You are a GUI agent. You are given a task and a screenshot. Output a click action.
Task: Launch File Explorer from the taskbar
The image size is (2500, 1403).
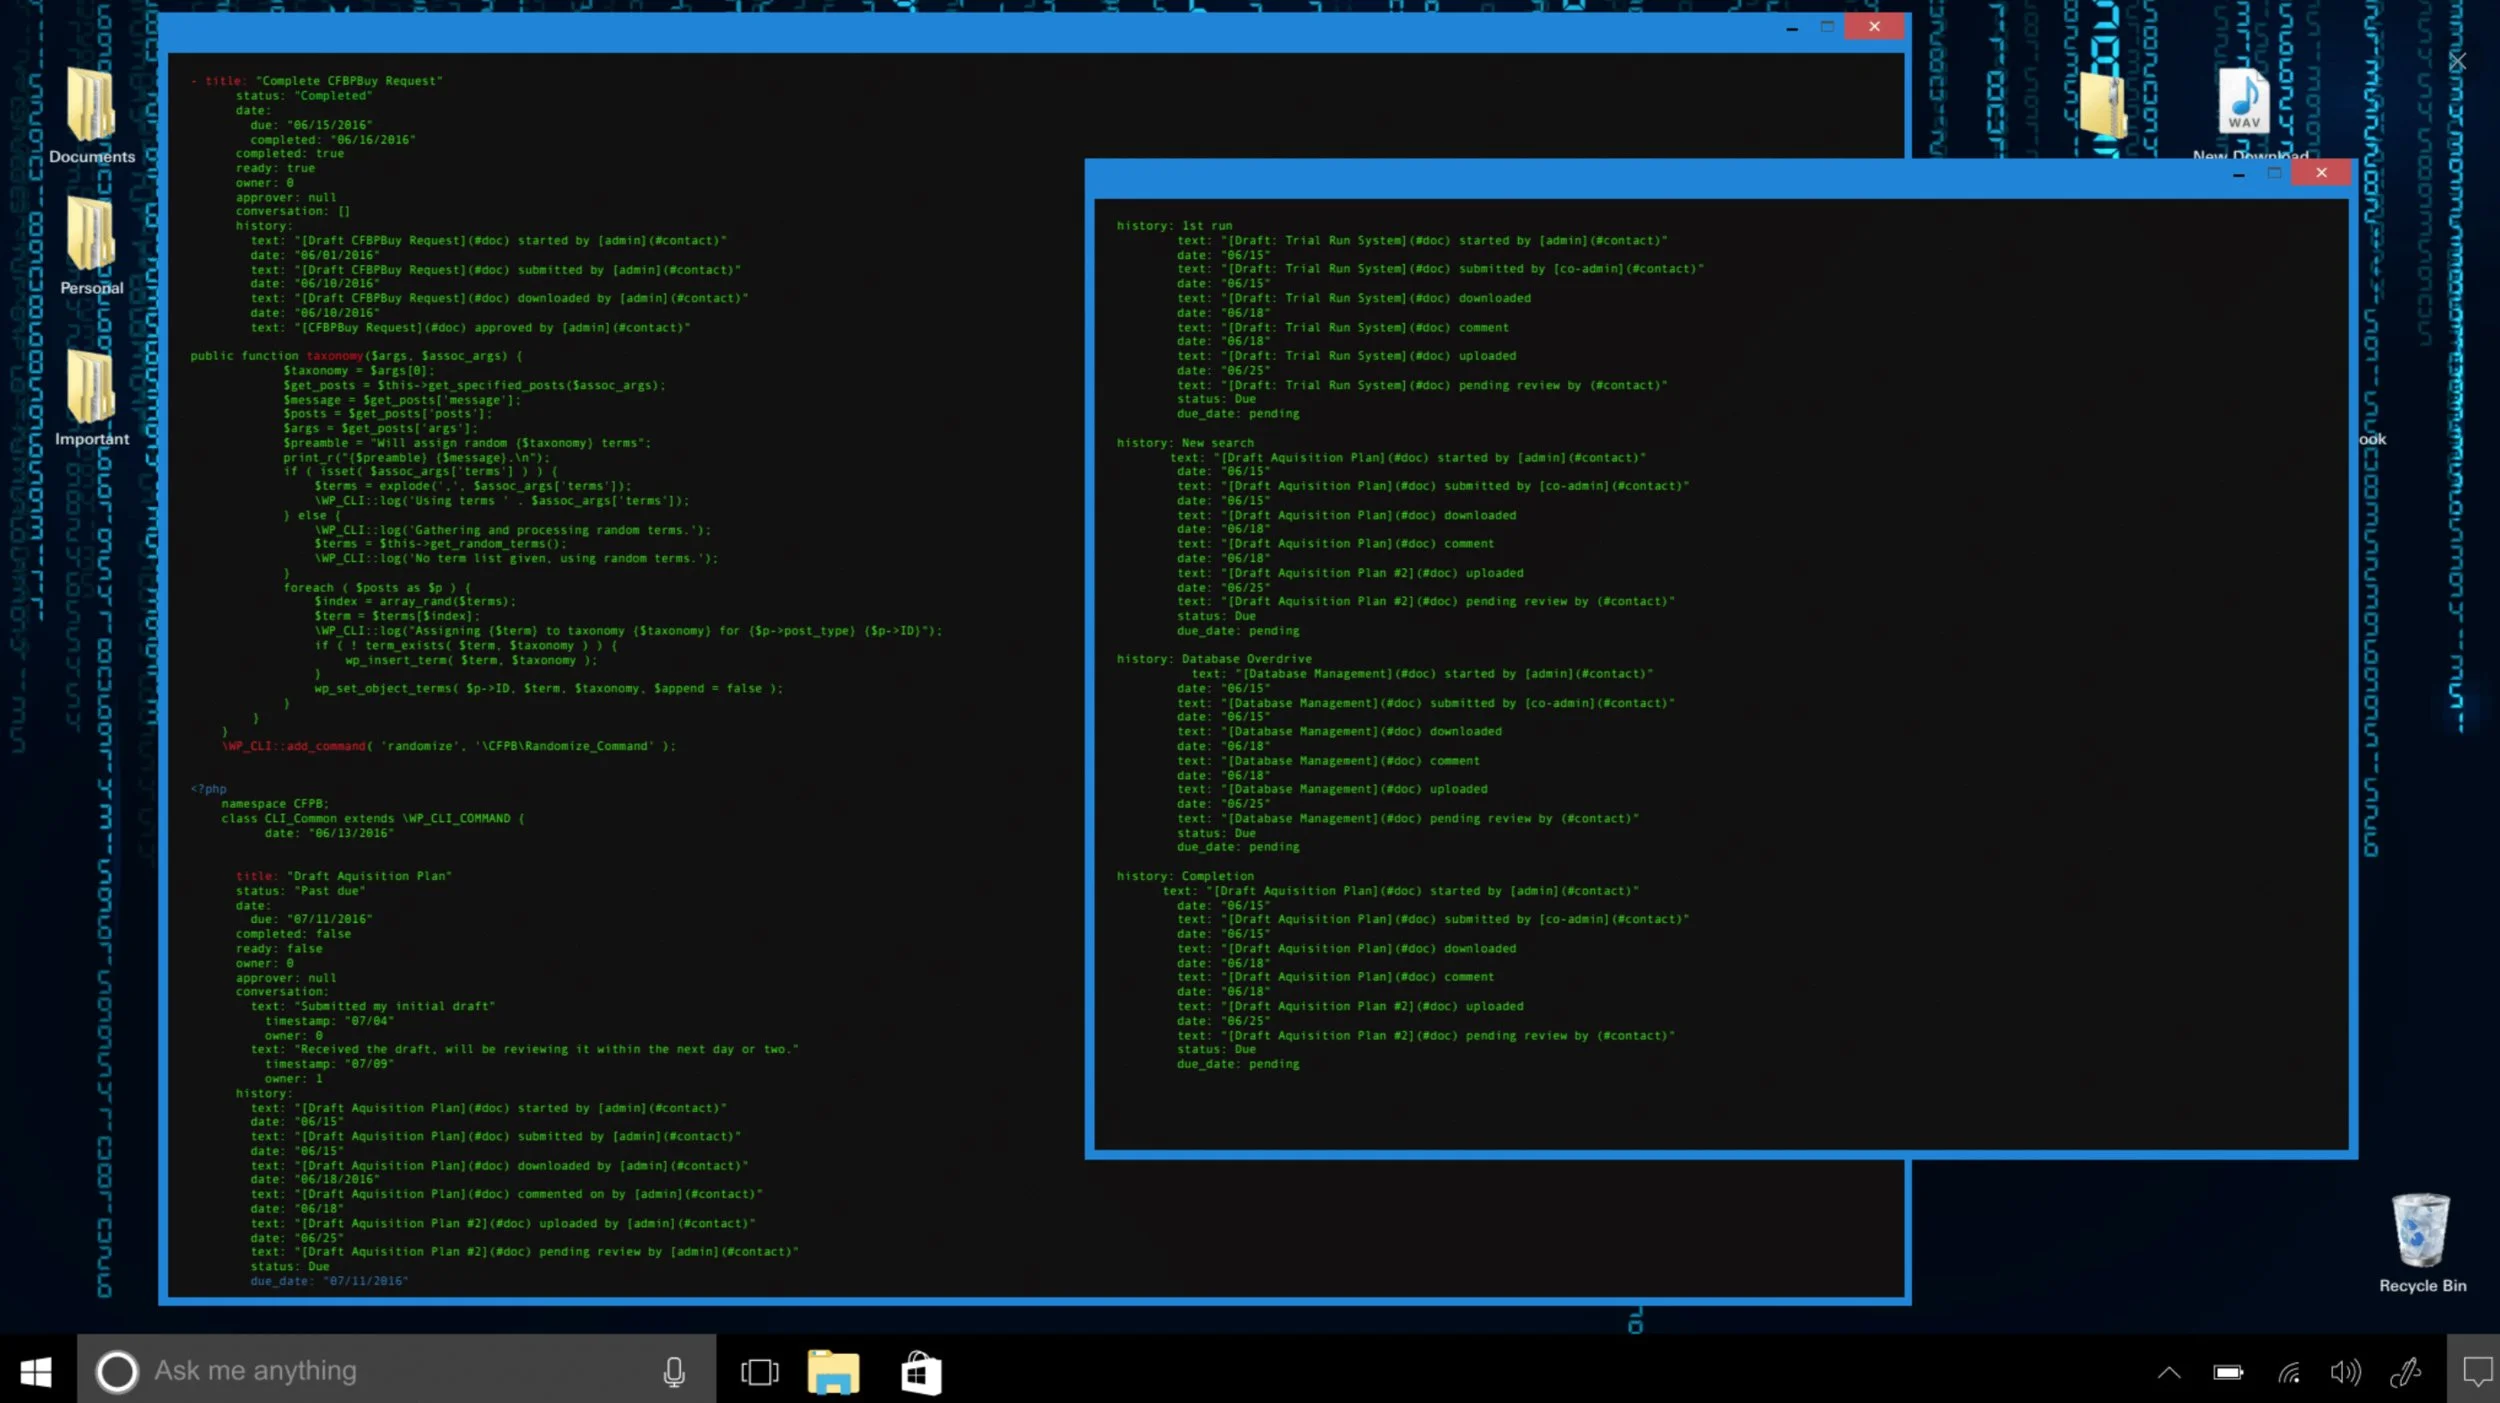[833, 1372]
